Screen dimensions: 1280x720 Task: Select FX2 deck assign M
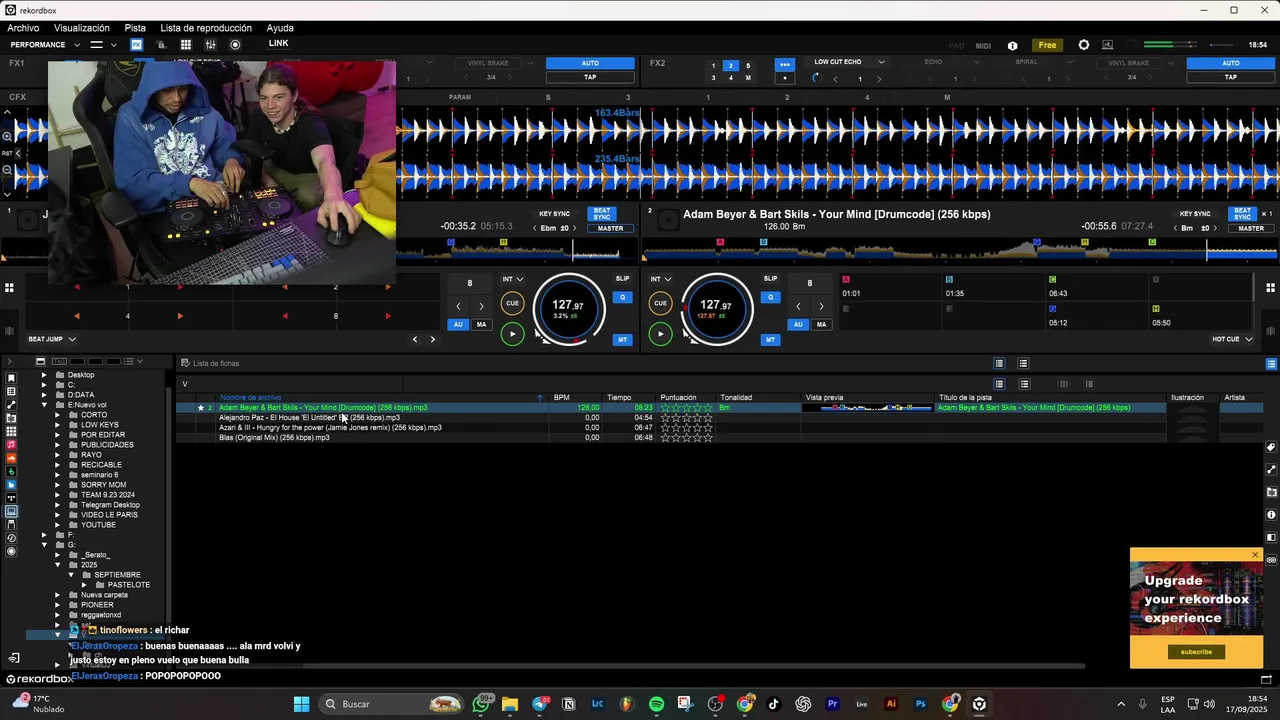[747, 78]
